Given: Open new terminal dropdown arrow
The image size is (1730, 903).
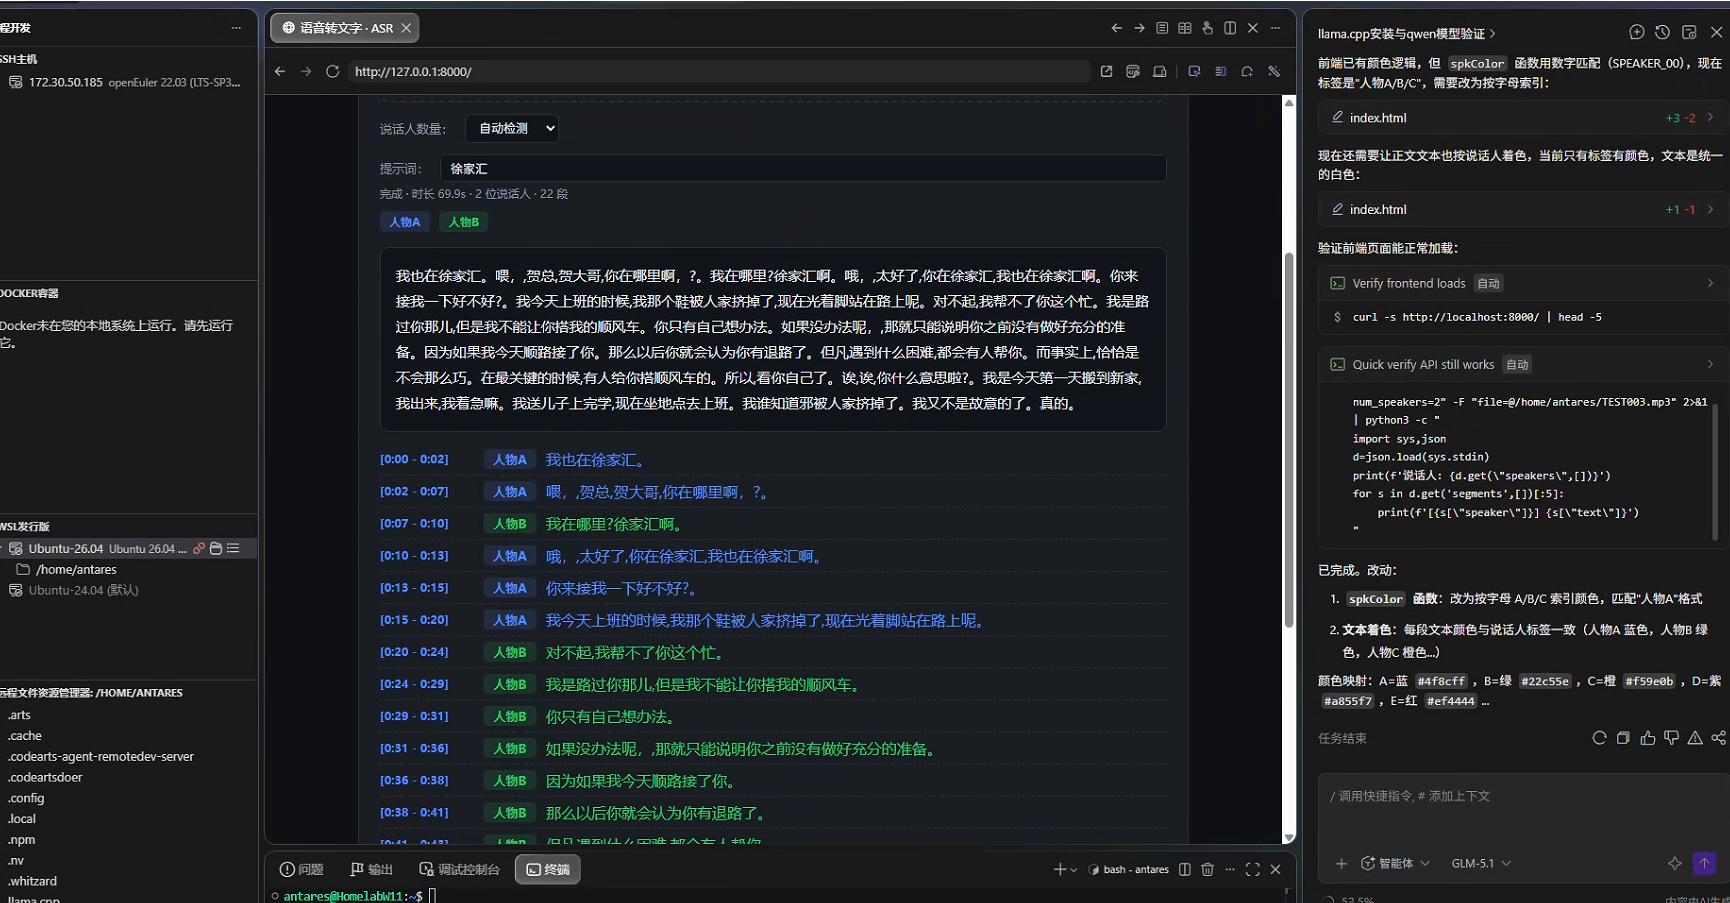Looking at the screenshot, I should point(1074,870).
